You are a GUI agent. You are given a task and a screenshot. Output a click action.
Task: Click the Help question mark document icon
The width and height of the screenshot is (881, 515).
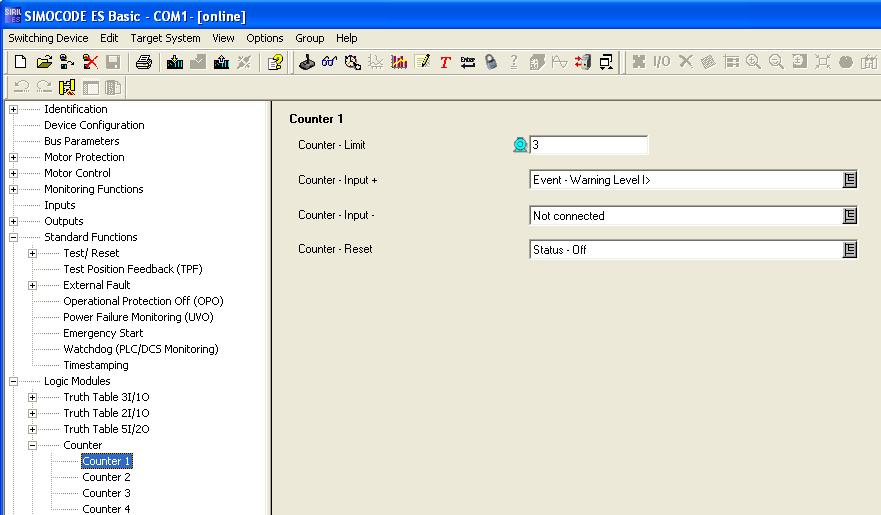pyautogui.click(x=275, y=62)
